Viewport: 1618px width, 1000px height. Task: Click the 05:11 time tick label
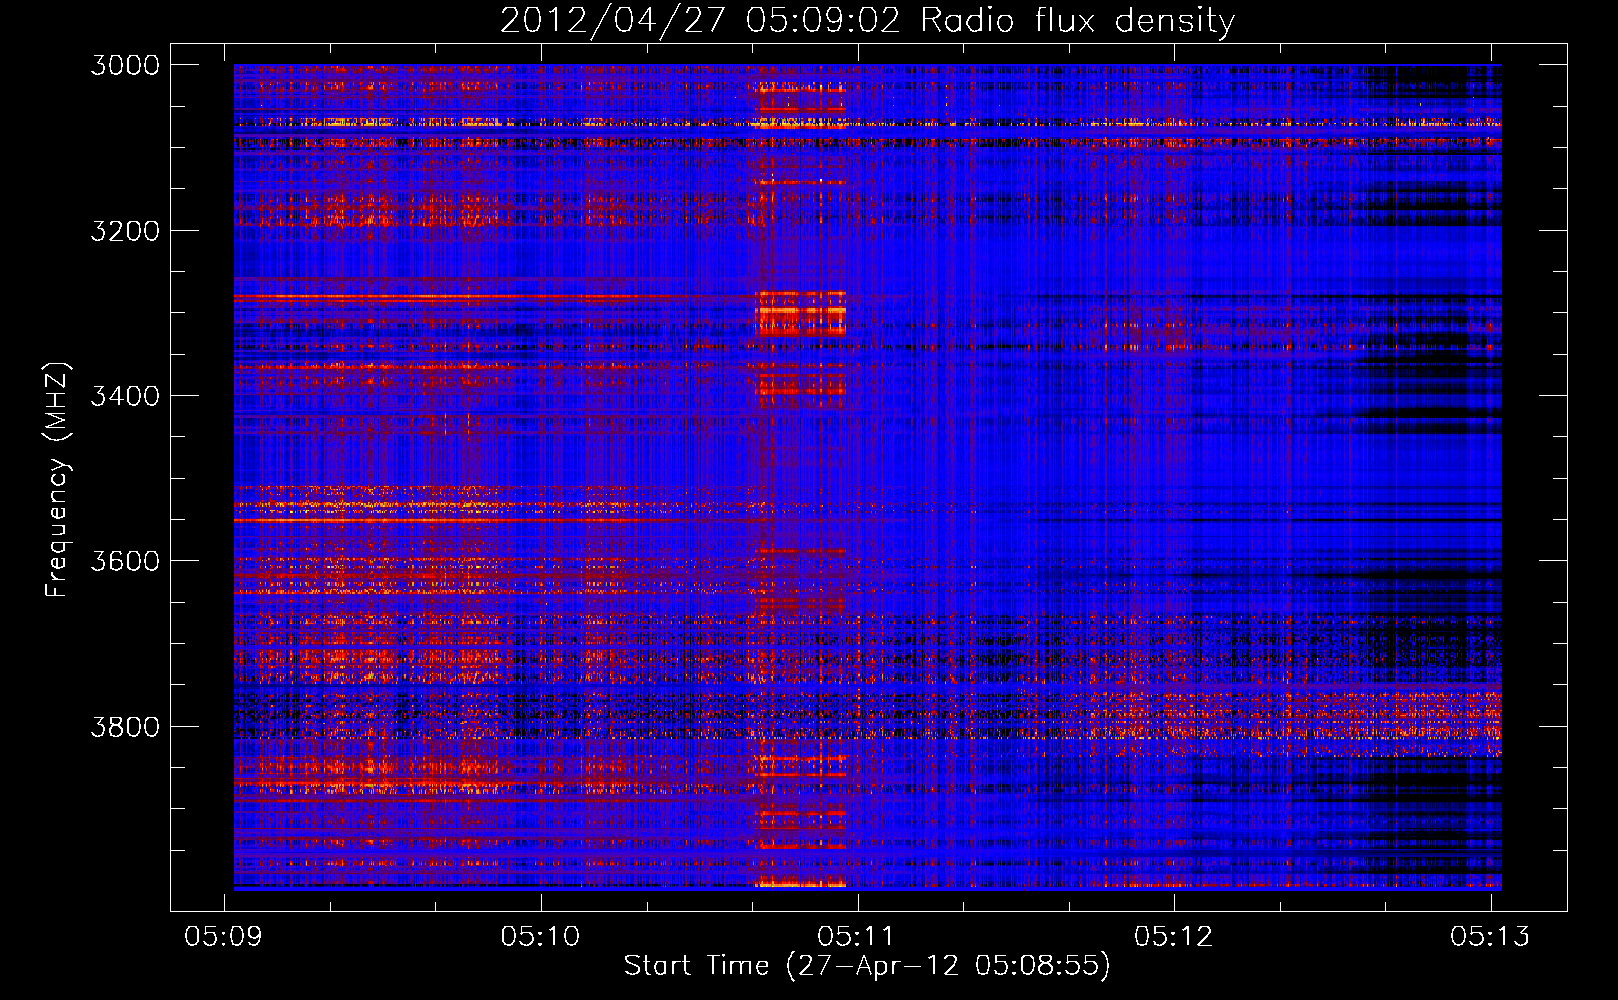coord(857,936)
